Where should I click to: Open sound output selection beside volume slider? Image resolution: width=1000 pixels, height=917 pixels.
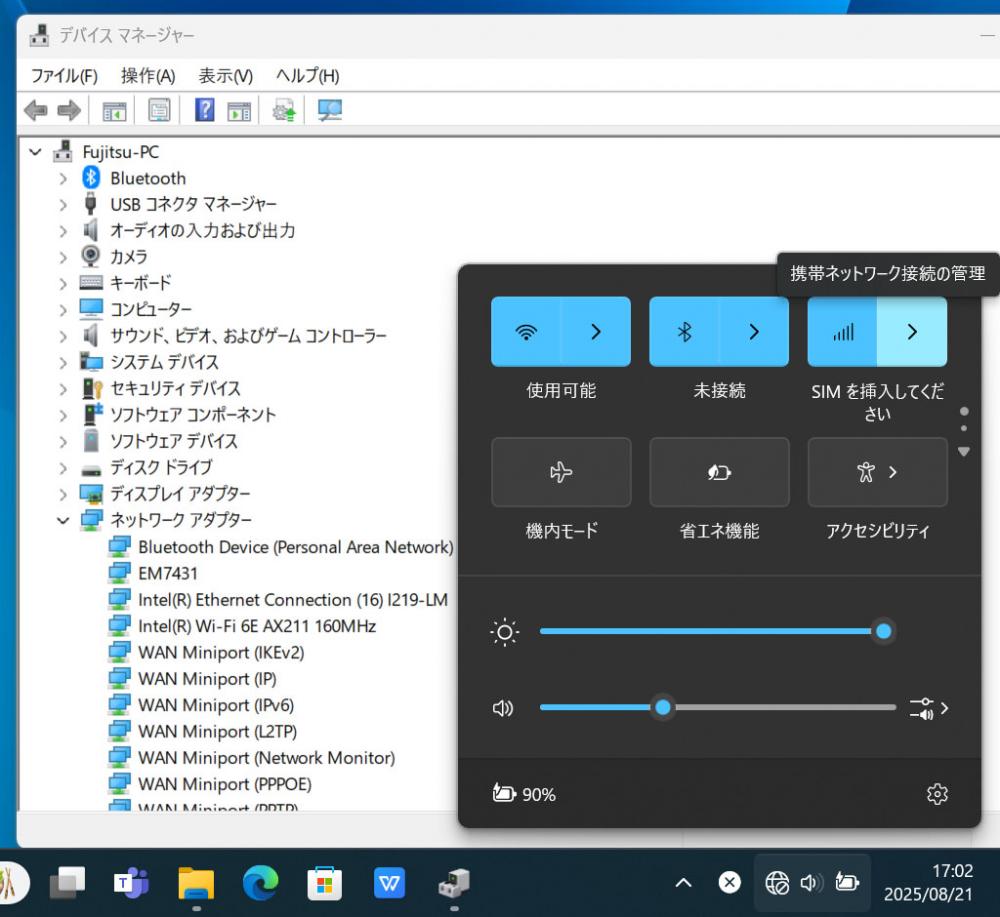[929, 708]
